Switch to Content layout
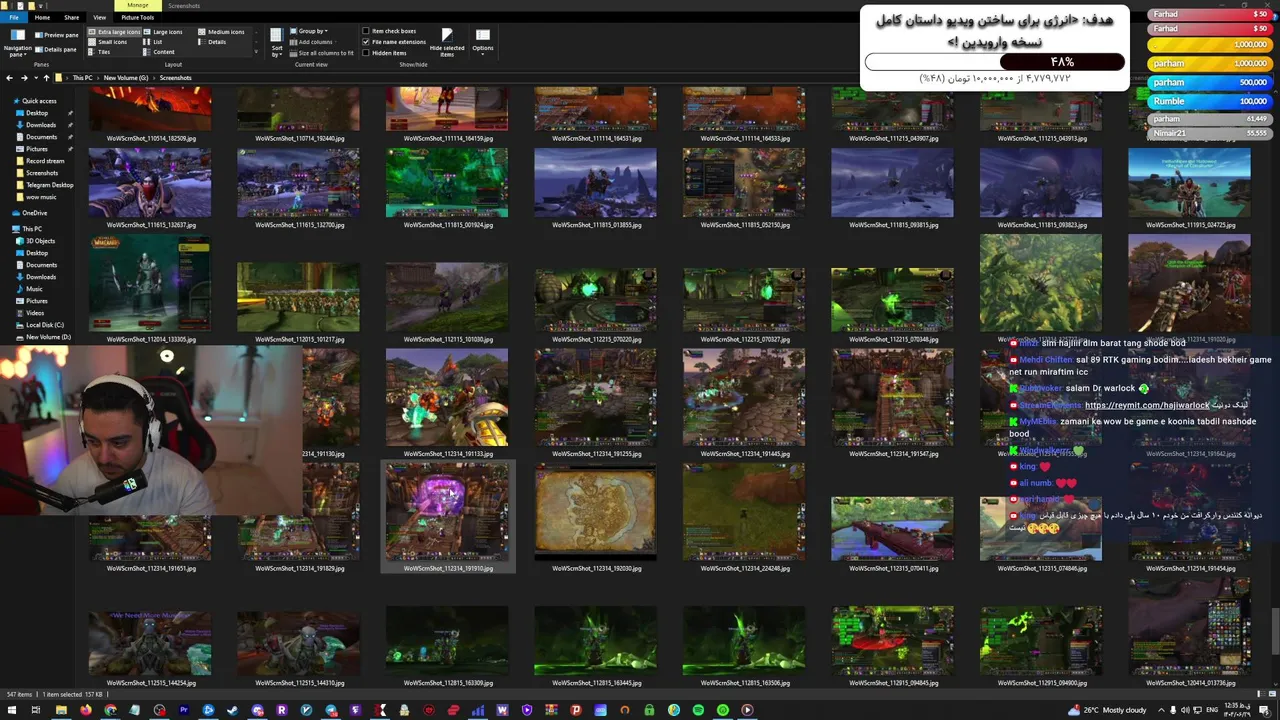This screenshot has width=1280, height=720. tap(160, 52)
